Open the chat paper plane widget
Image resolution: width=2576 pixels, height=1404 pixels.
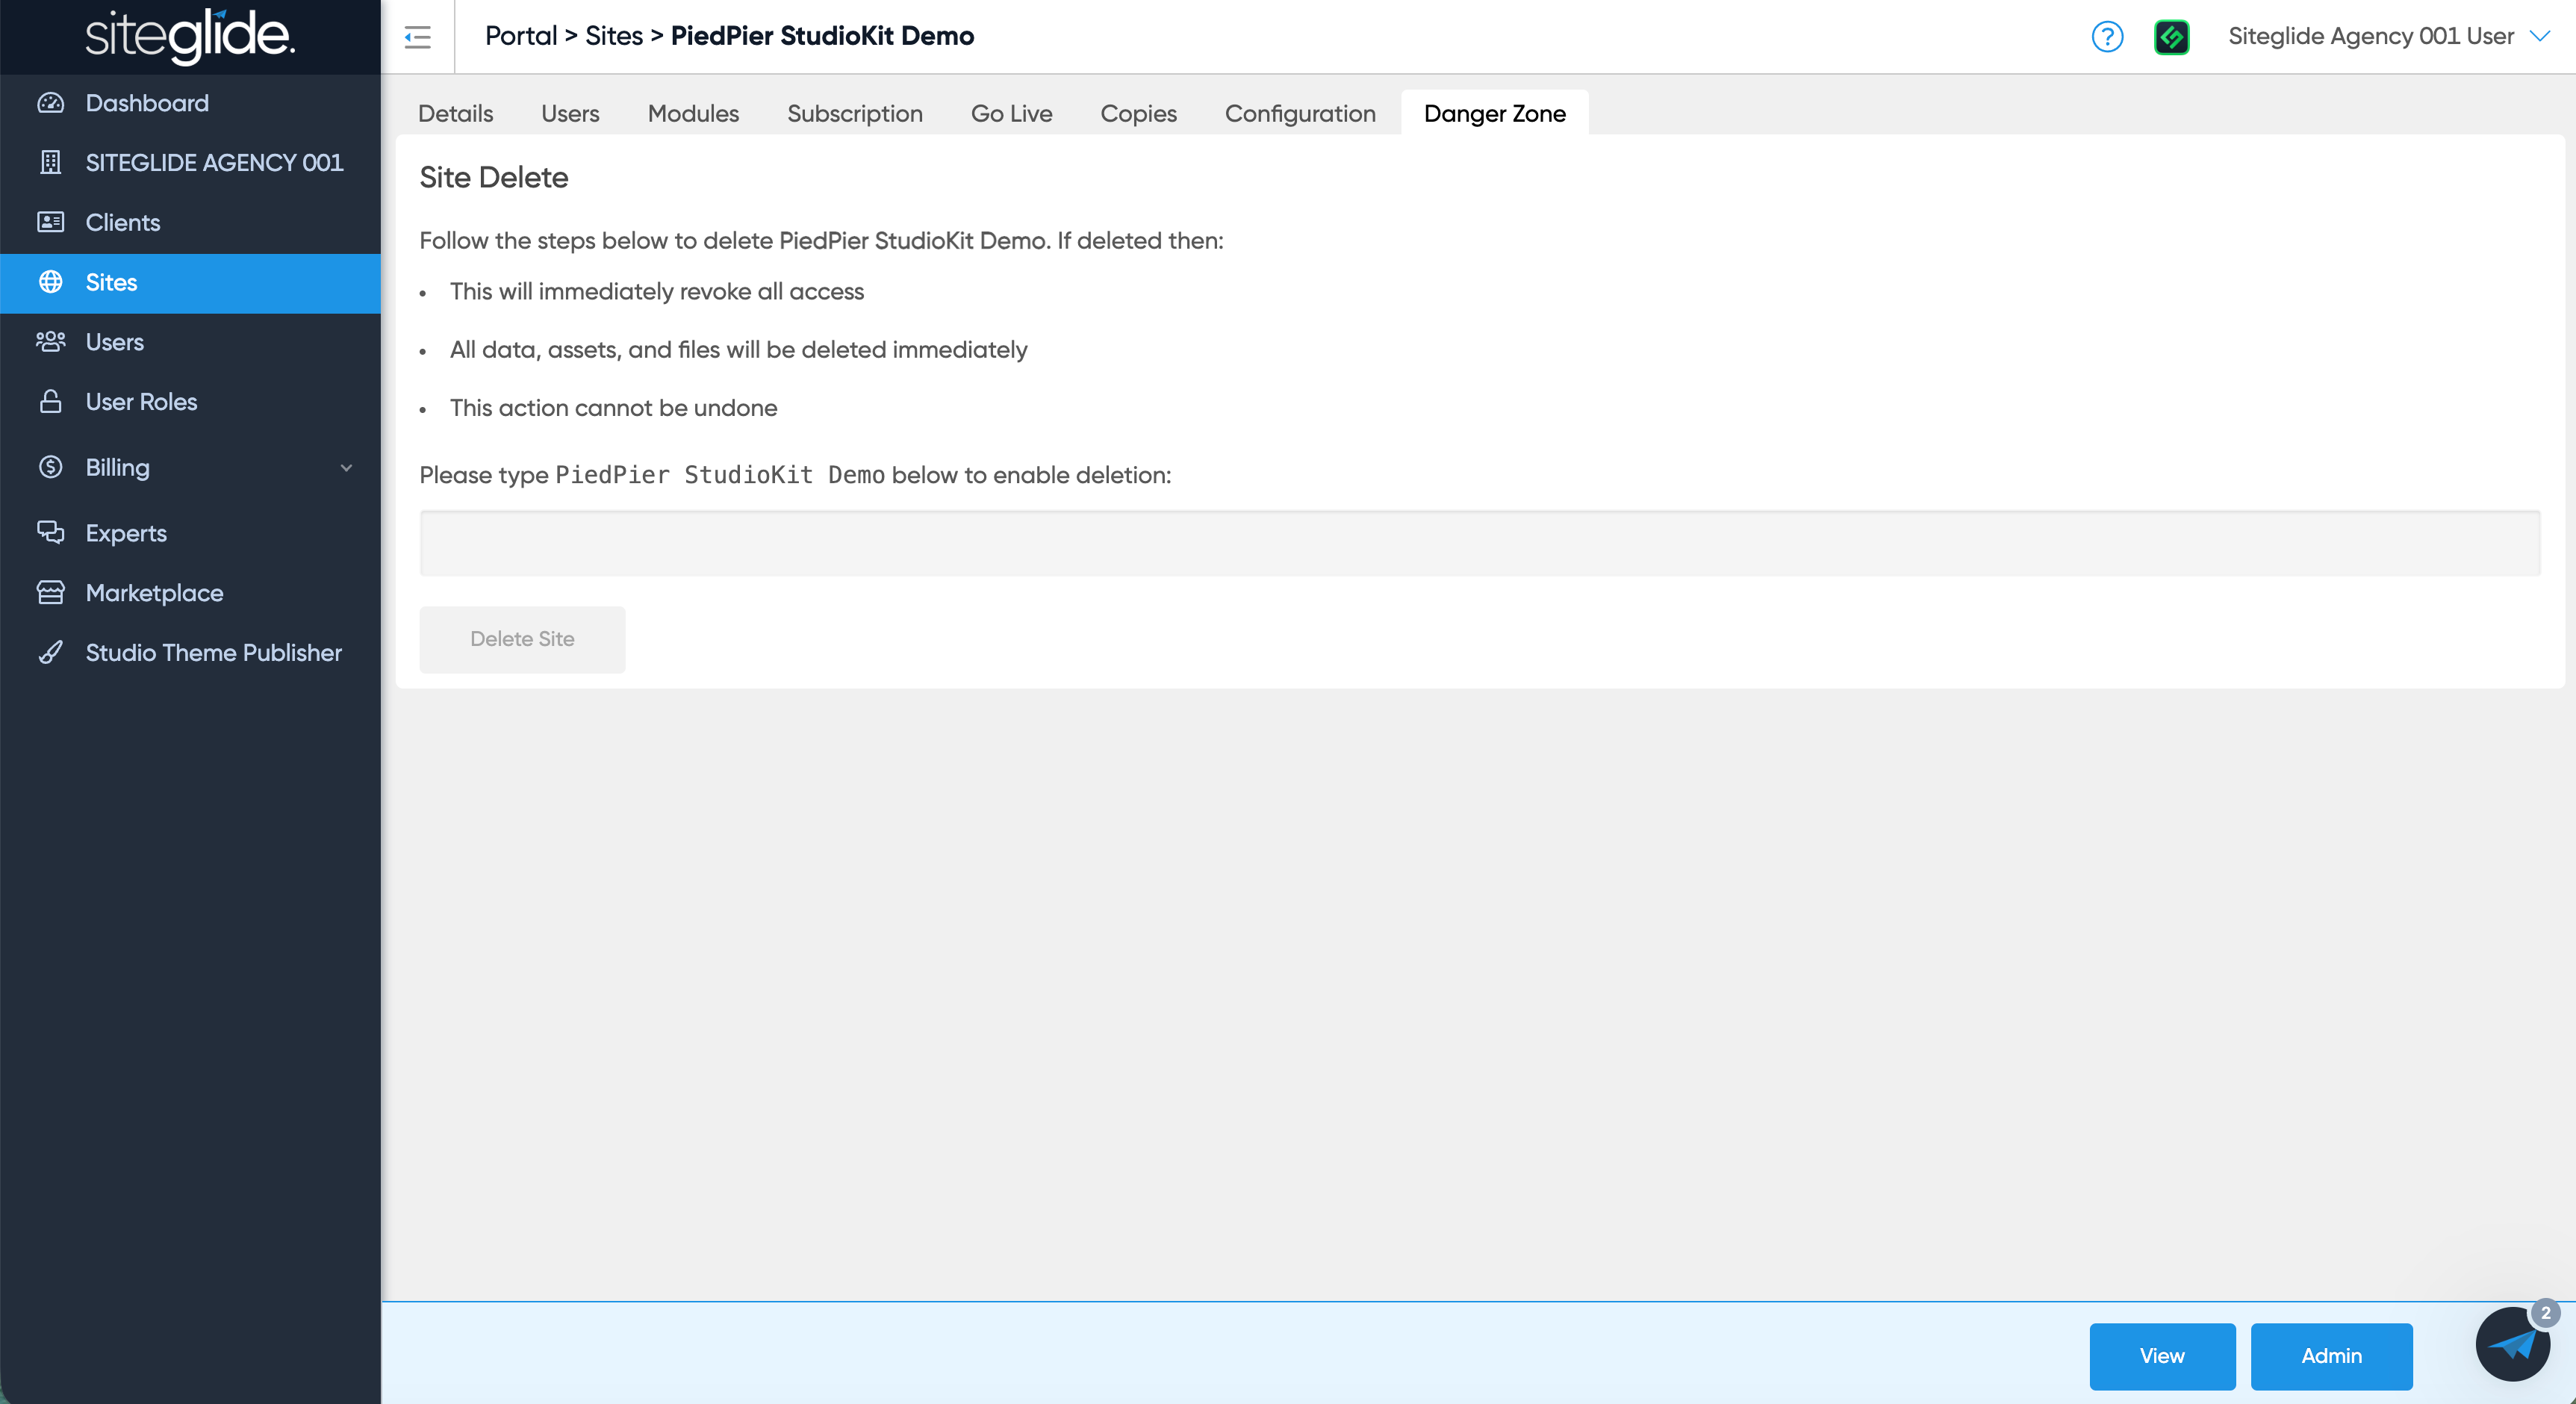[2512, 1344]
